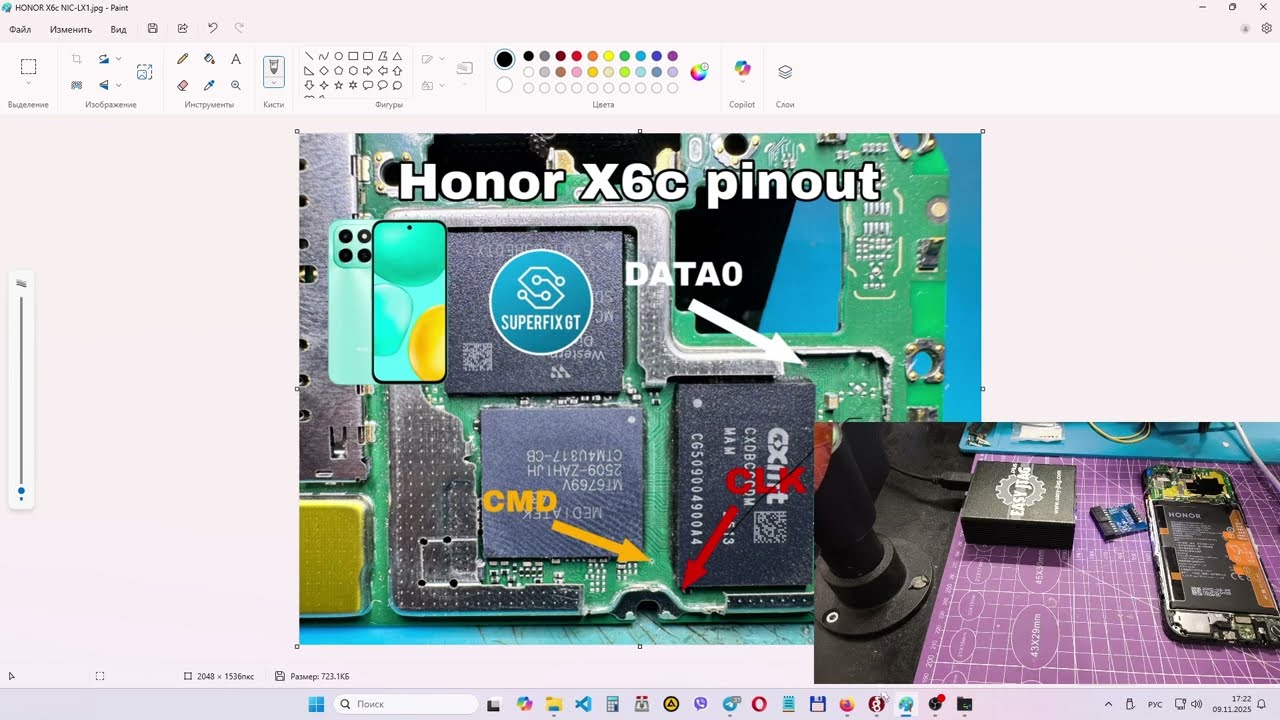
Task: Select Color 1 black circle
Action: [x=505, y=60]
